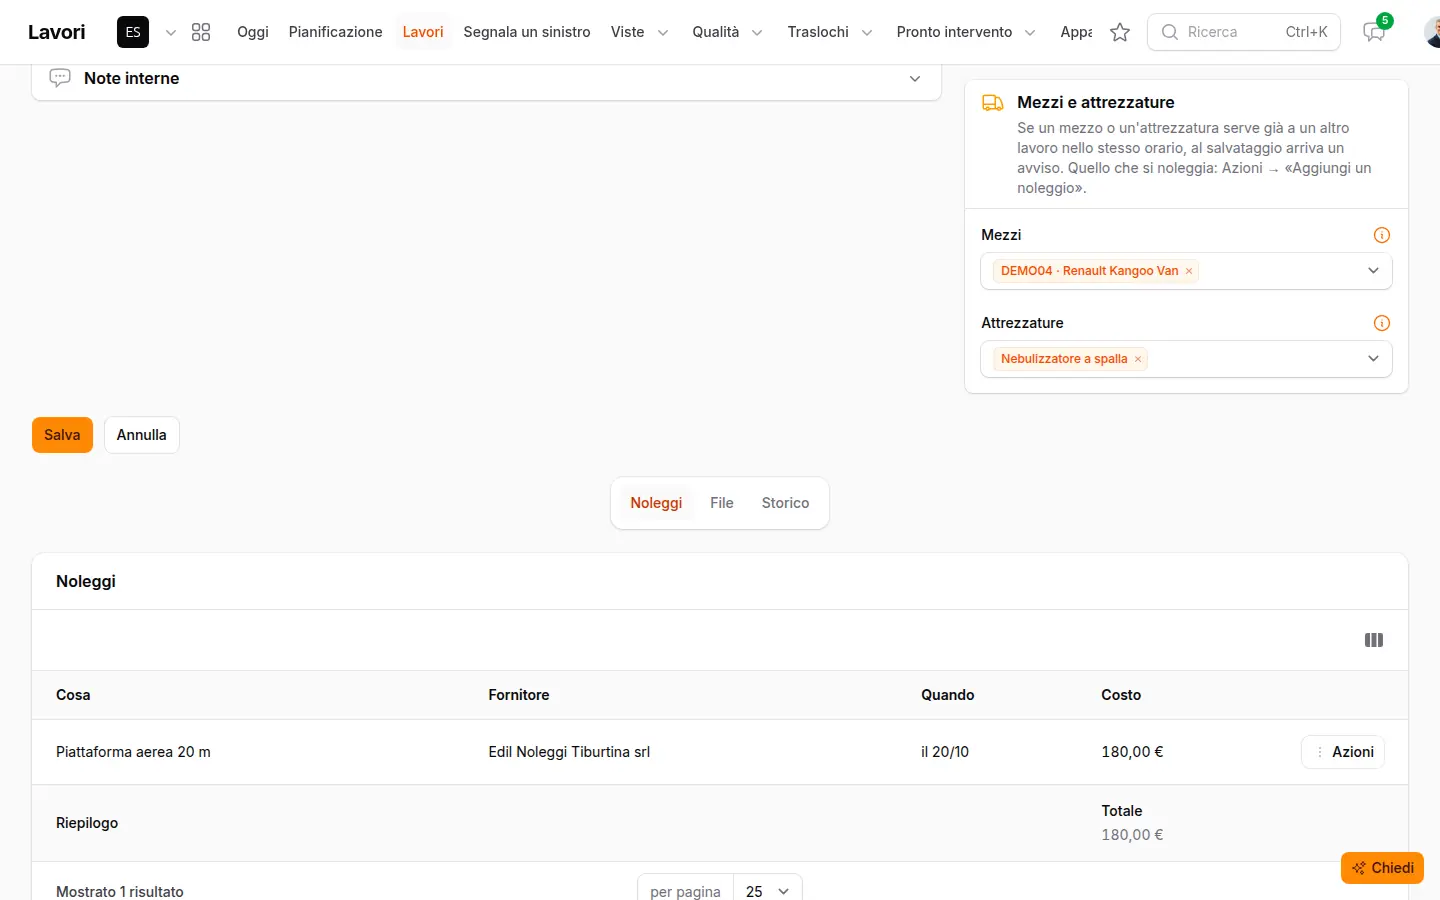The width and height of the screenshot is (1440, 900).
Task: Switch to the File tab
Action: pos(722,503)
